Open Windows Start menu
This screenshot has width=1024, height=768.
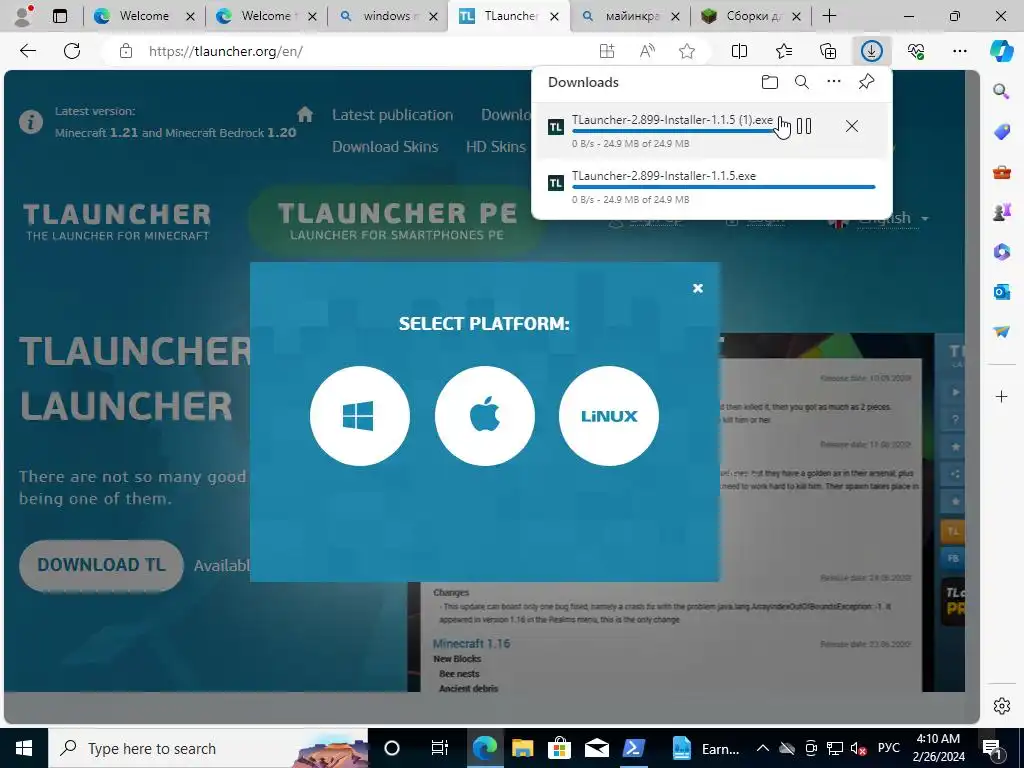tap(24, 748)
